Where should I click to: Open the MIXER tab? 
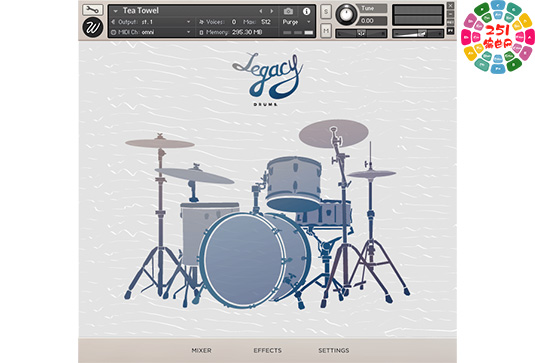click(201, 350)
